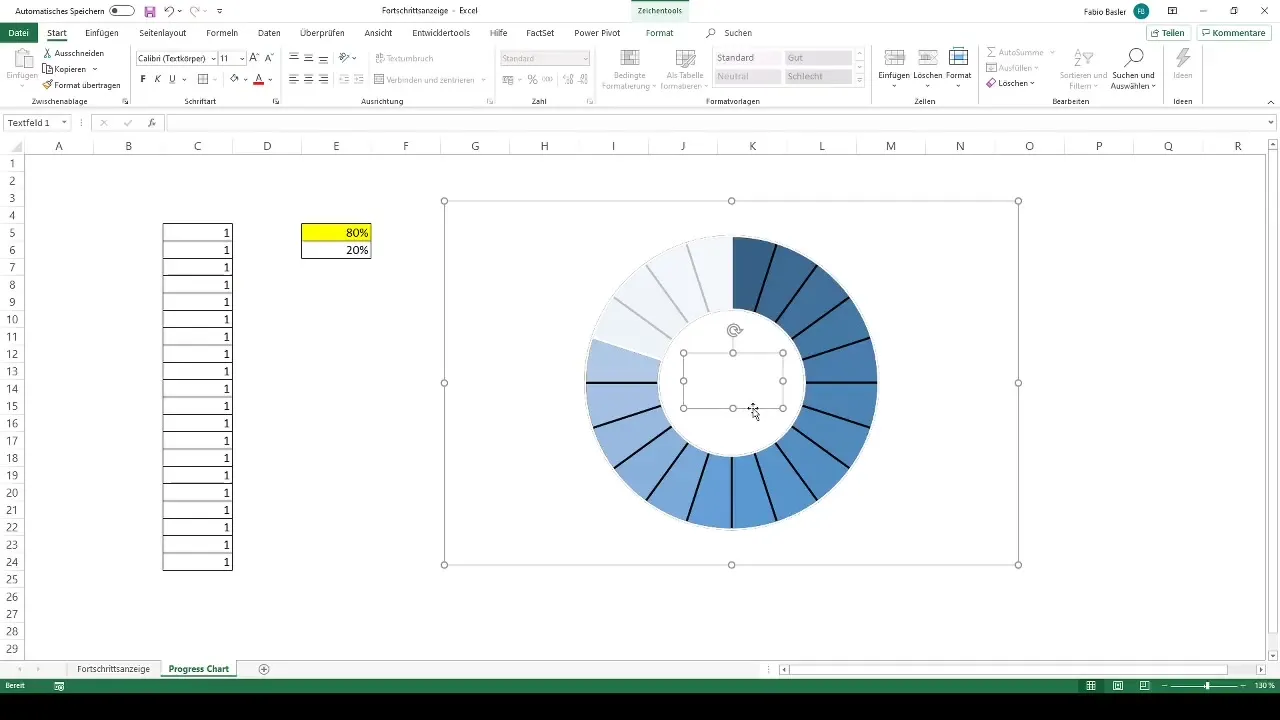Viewport: 1280px width, 720px height.
Task: Toggle underline formatting (U)
Action: click(x=172, y=79)
